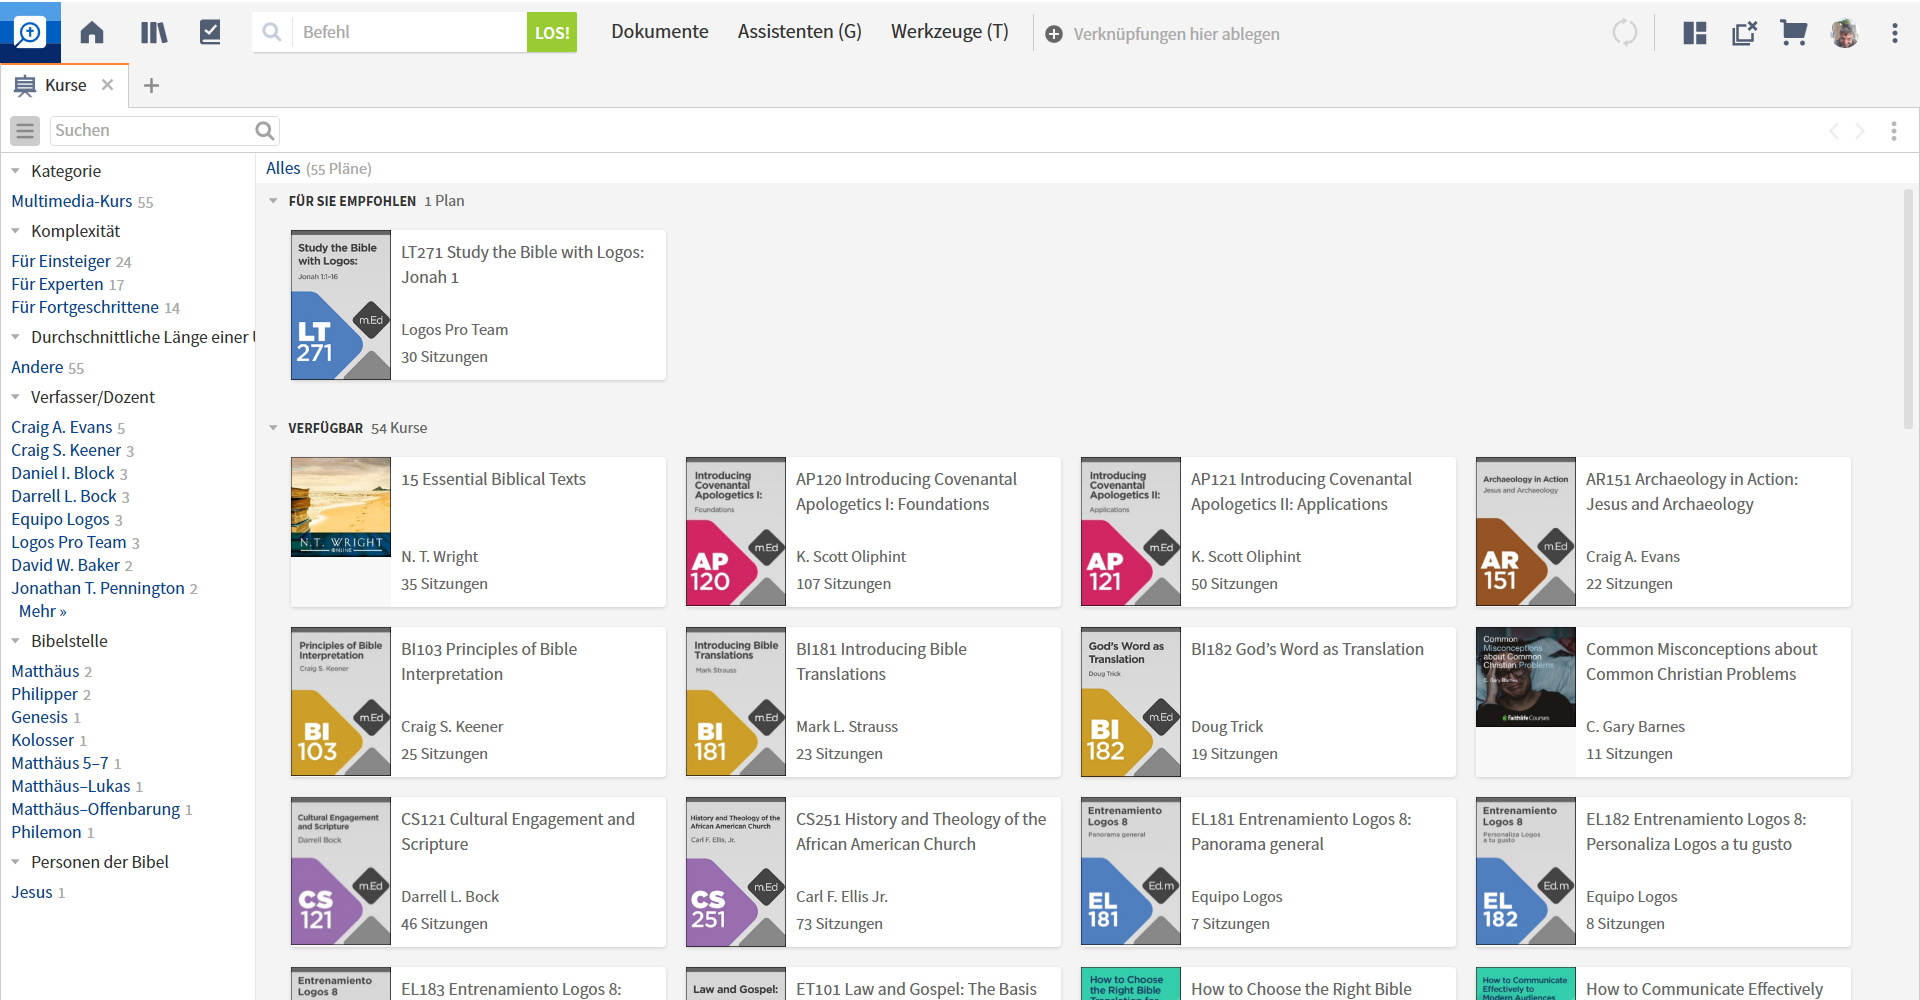Filter by Multimedia-Kurs
Screen dimensions: 1920x1000
coord(71,201)
